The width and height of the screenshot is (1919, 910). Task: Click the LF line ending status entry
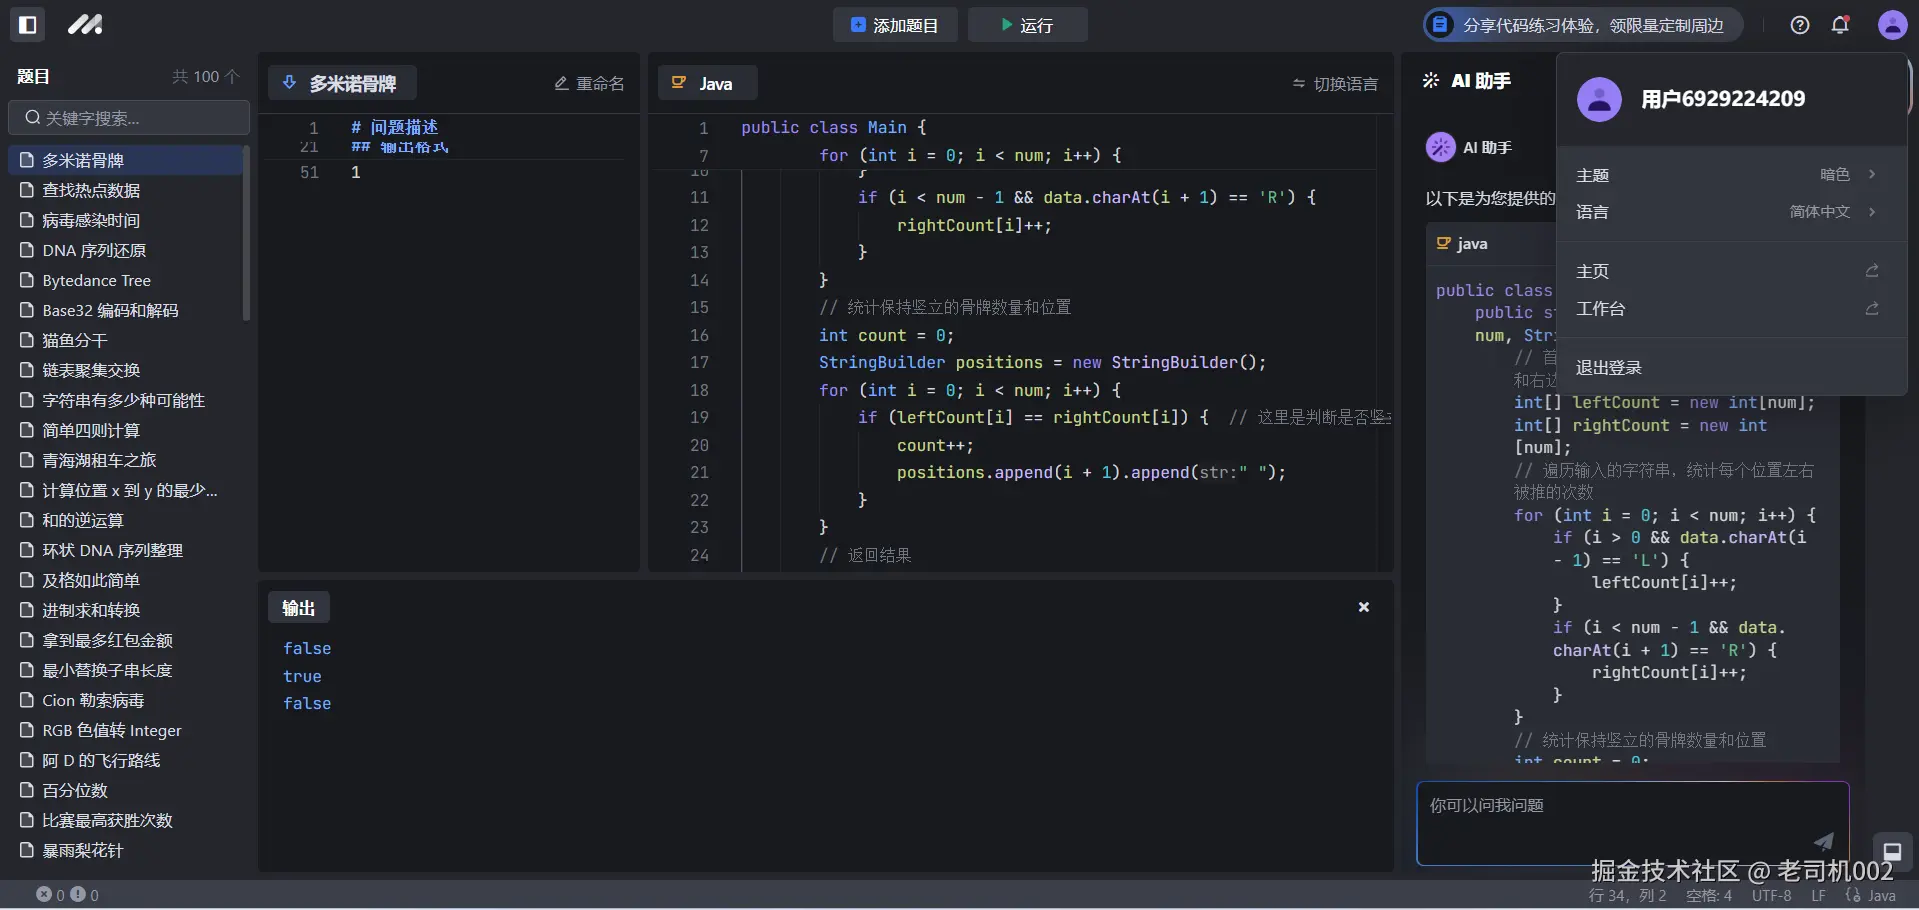tap(1818, 895)
